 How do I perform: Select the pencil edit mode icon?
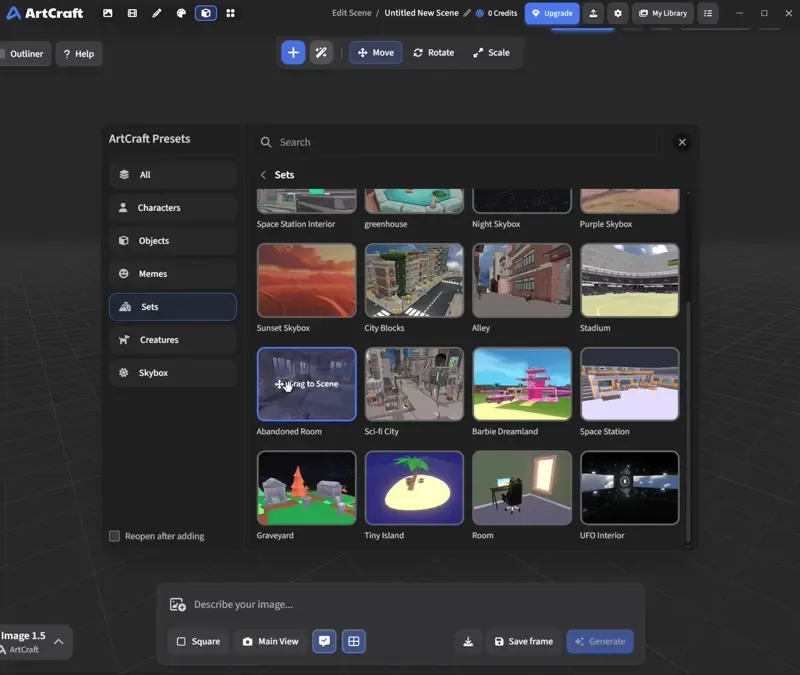point(157,13)
